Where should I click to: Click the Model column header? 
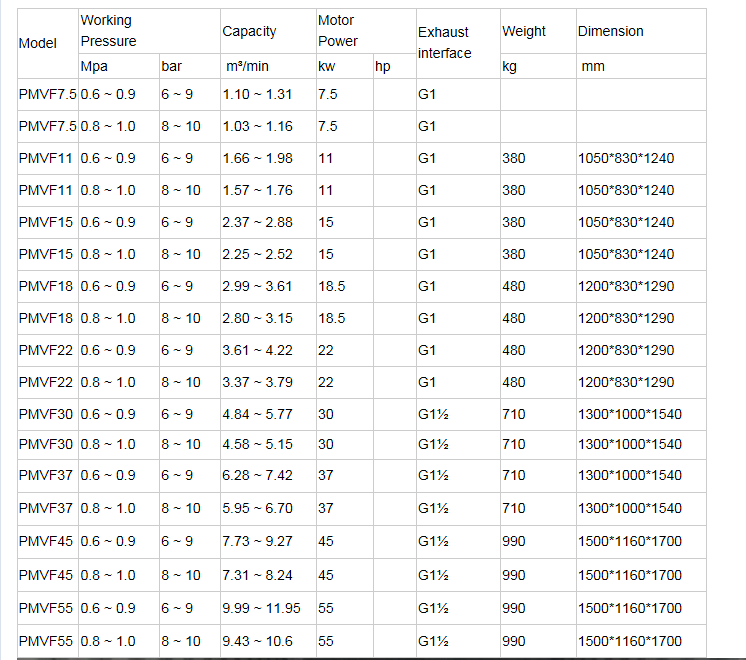[38, 44]
